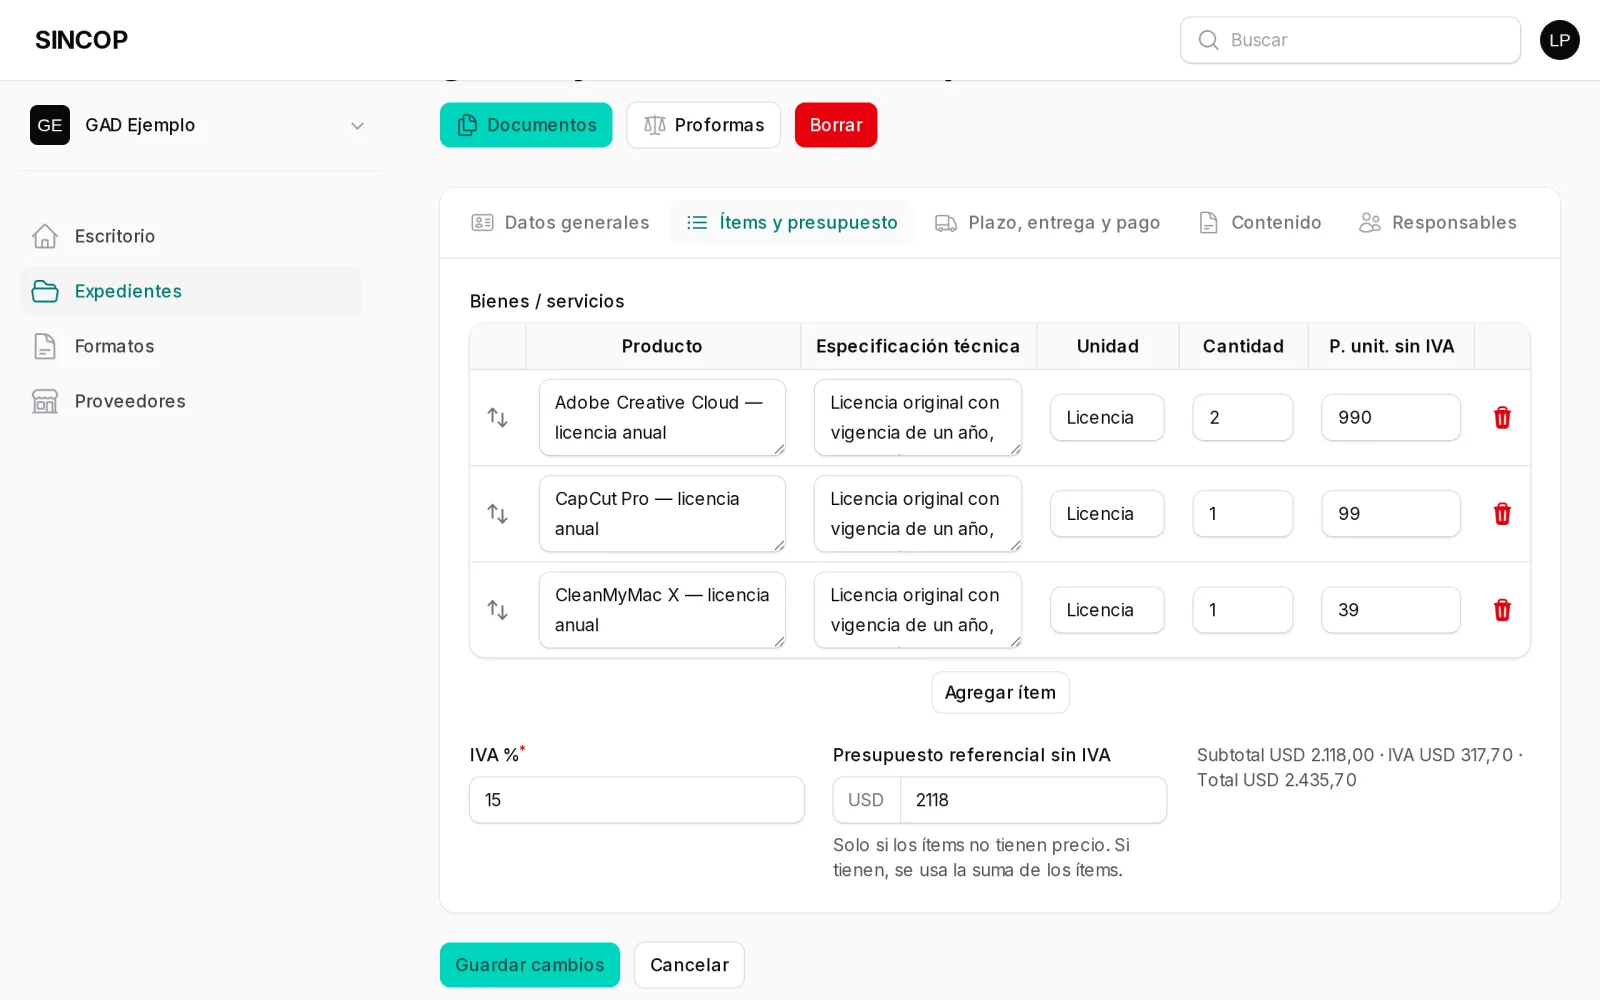Edit Adobe Creative Cloud product name field
The width and height of the screenshot is (1600, 1000).
662,417
